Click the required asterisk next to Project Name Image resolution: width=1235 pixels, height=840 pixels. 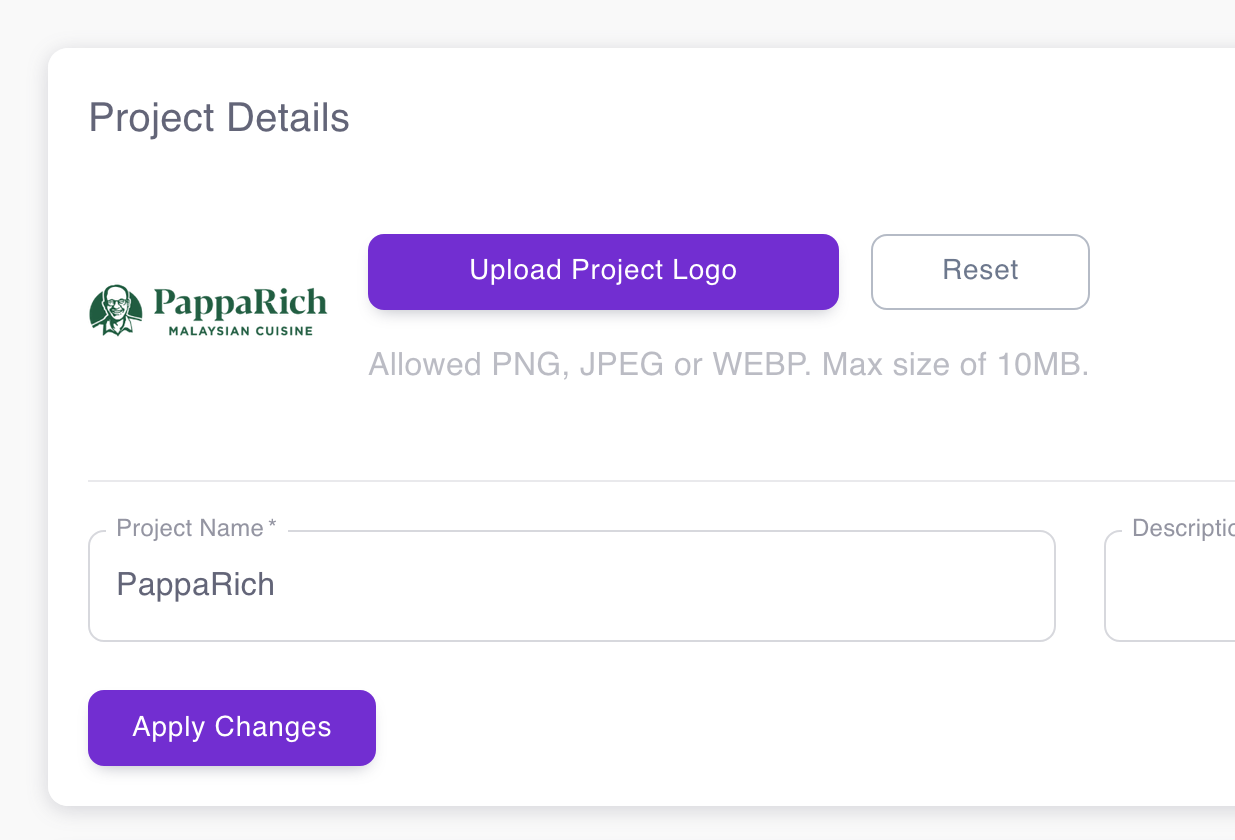(270, 522)
